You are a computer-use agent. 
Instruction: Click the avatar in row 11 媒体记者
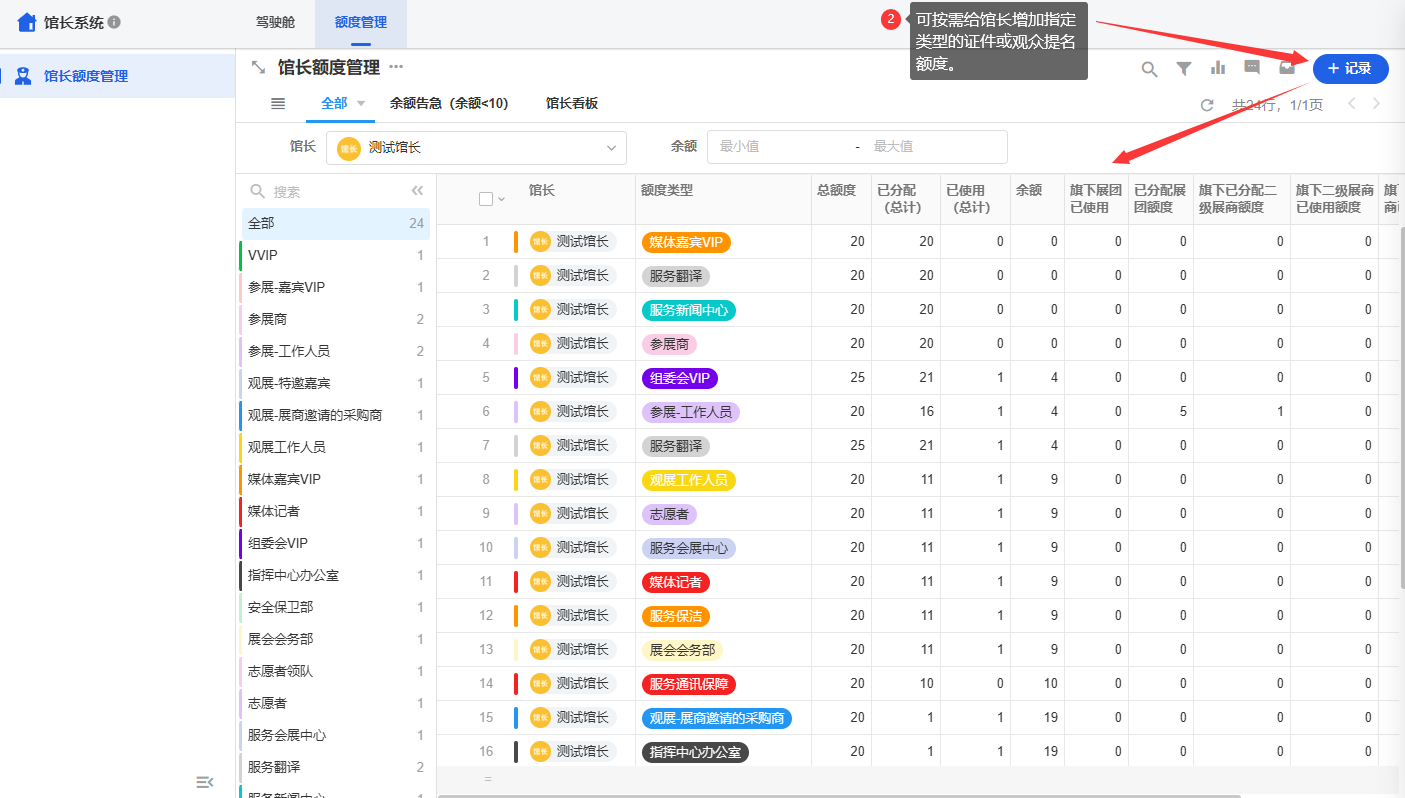point(541,582)
